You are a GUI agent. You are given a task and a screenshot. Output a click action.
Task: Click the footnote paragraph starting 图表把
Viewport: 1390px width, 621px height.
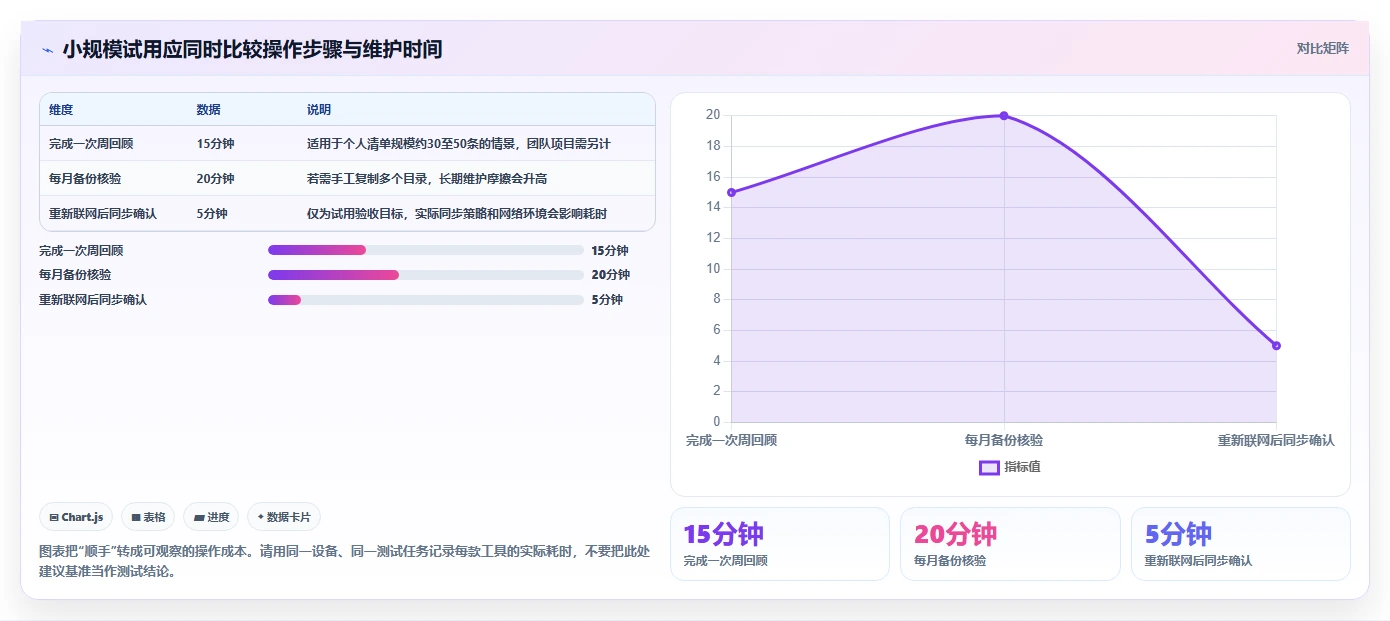click(344, 561)
